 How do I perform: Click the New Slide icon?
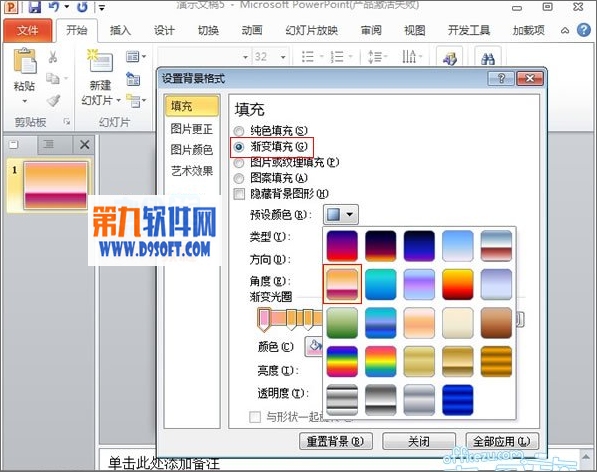(x=100, y=61)
